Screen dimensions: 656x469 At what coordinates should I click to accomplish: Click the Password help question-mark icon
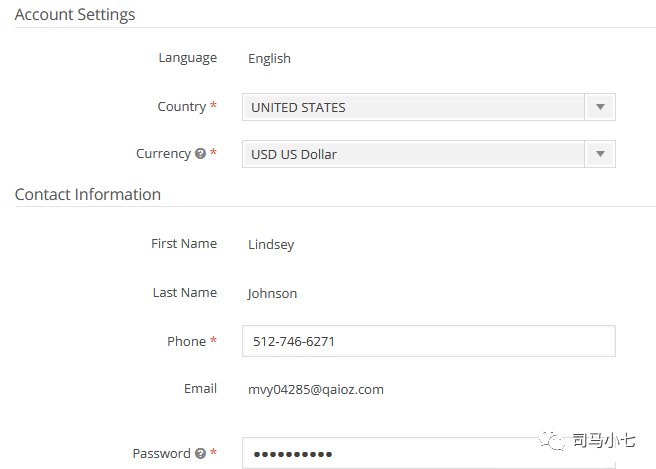(x=201, y=454)
